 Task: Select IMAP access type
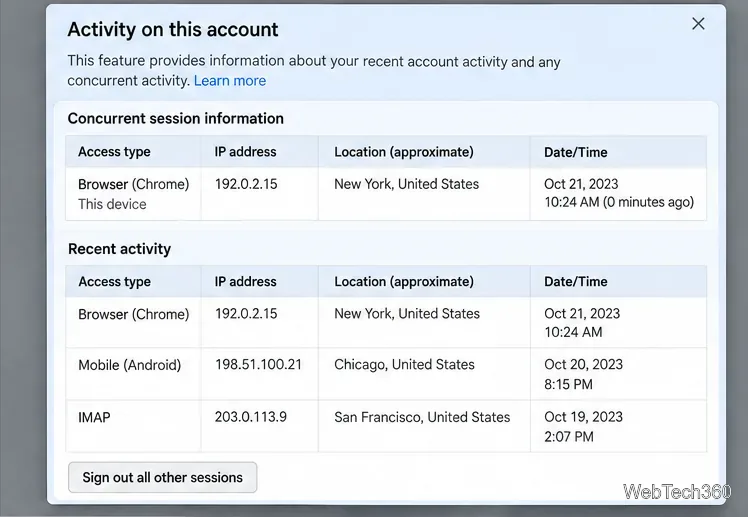tap(94, 417)
